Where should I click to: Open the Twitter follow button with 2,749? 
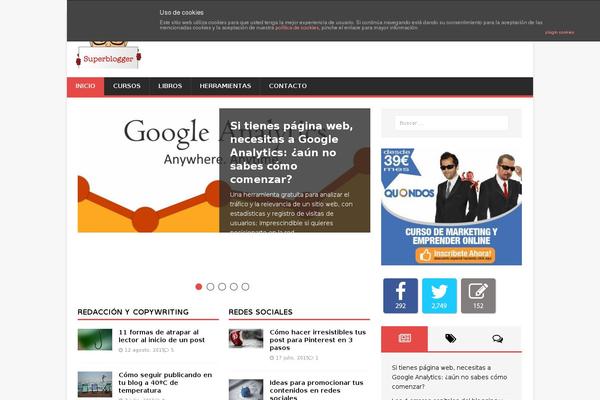click(439, 296)
